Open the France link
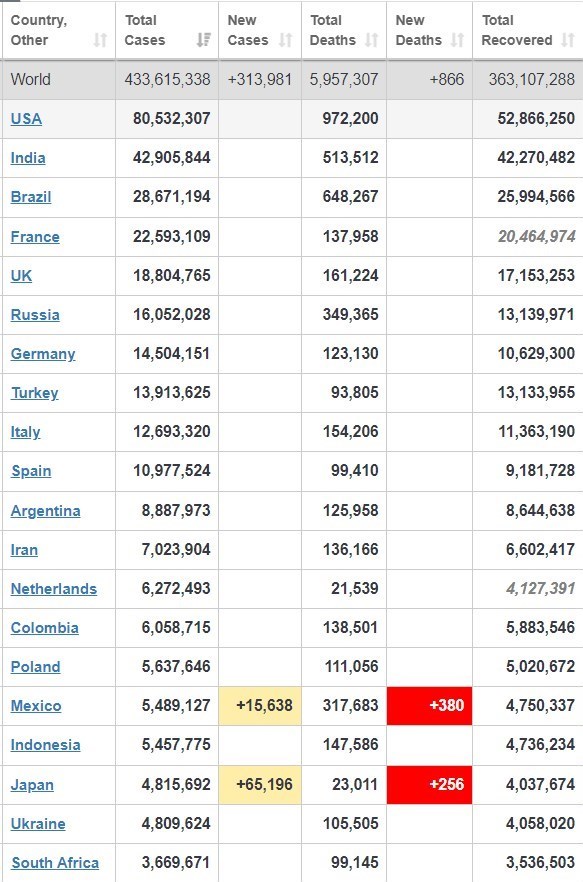This screenshot has height=882, width=583. [35, 237]
